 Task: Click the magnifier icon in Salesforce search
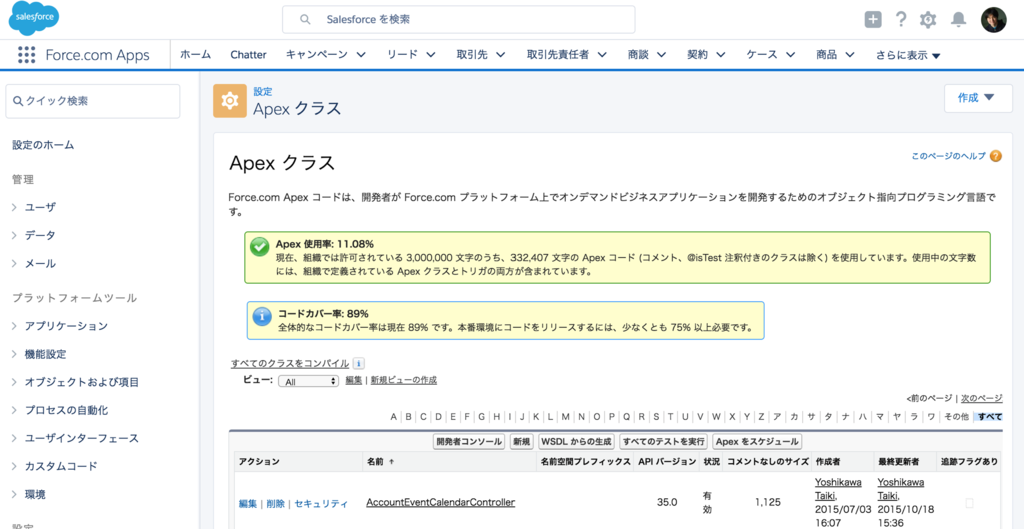[305, 20]
